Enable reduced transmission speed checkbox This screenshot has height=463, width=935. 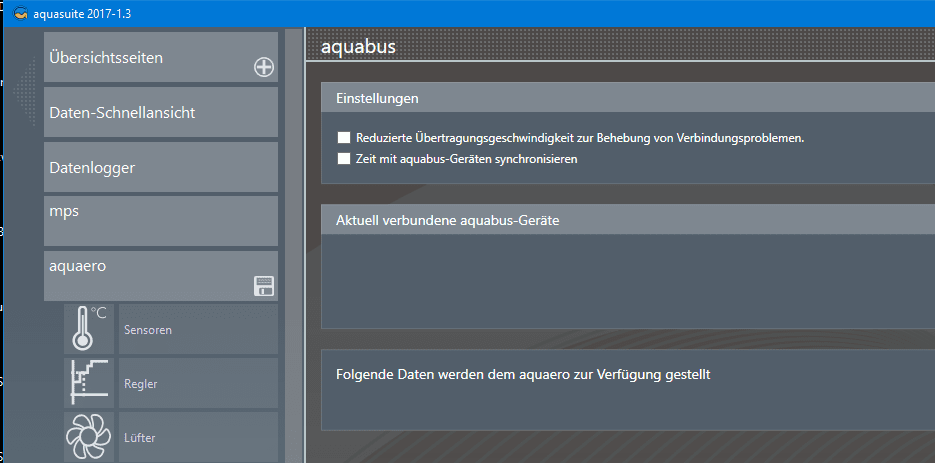(x=343, y=138)
